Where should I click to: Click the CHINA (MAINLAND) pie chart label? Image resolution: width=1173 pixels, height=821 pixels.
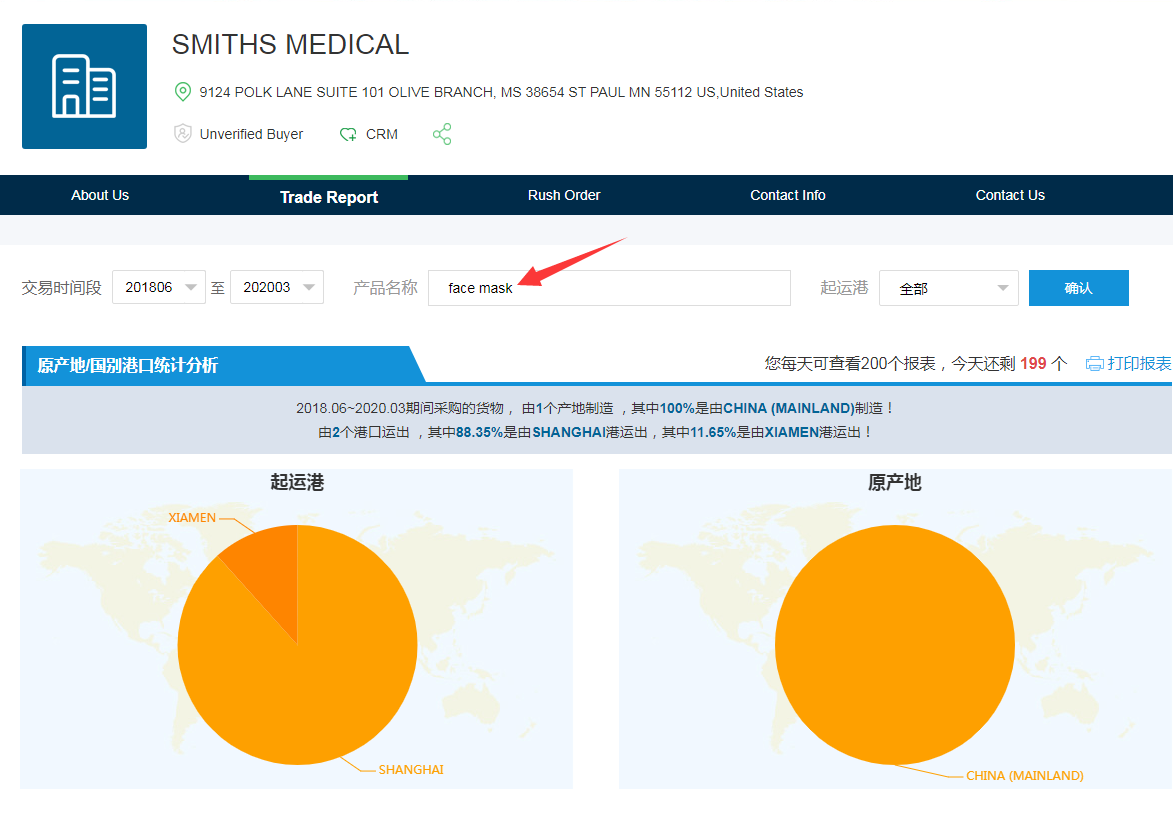1025,775
